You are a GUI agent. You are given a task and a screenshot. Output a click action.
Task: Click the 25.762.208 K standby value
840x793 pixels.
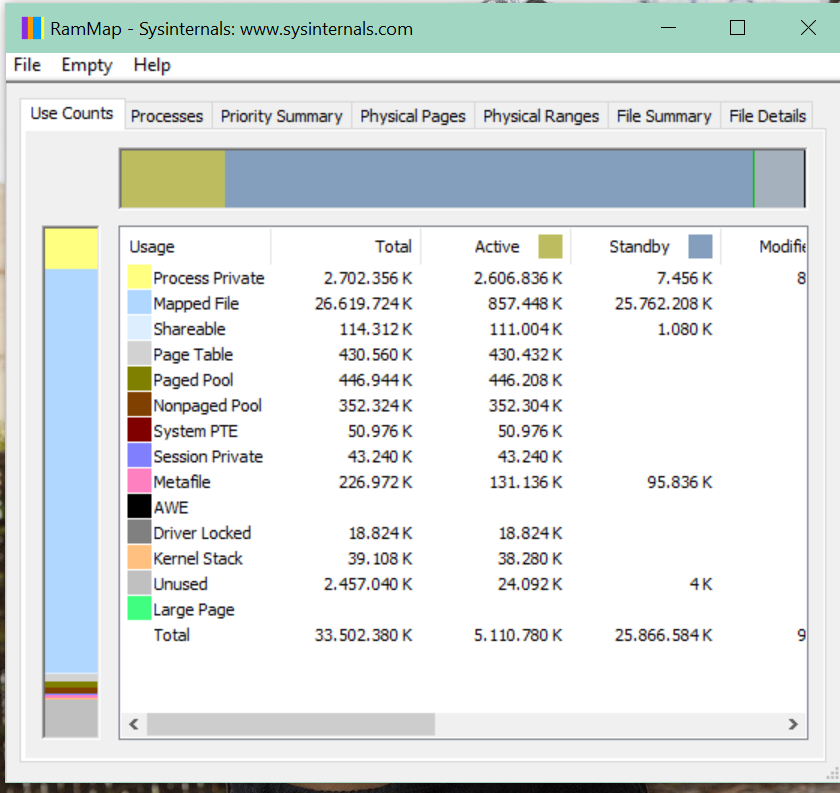point(663,304)
